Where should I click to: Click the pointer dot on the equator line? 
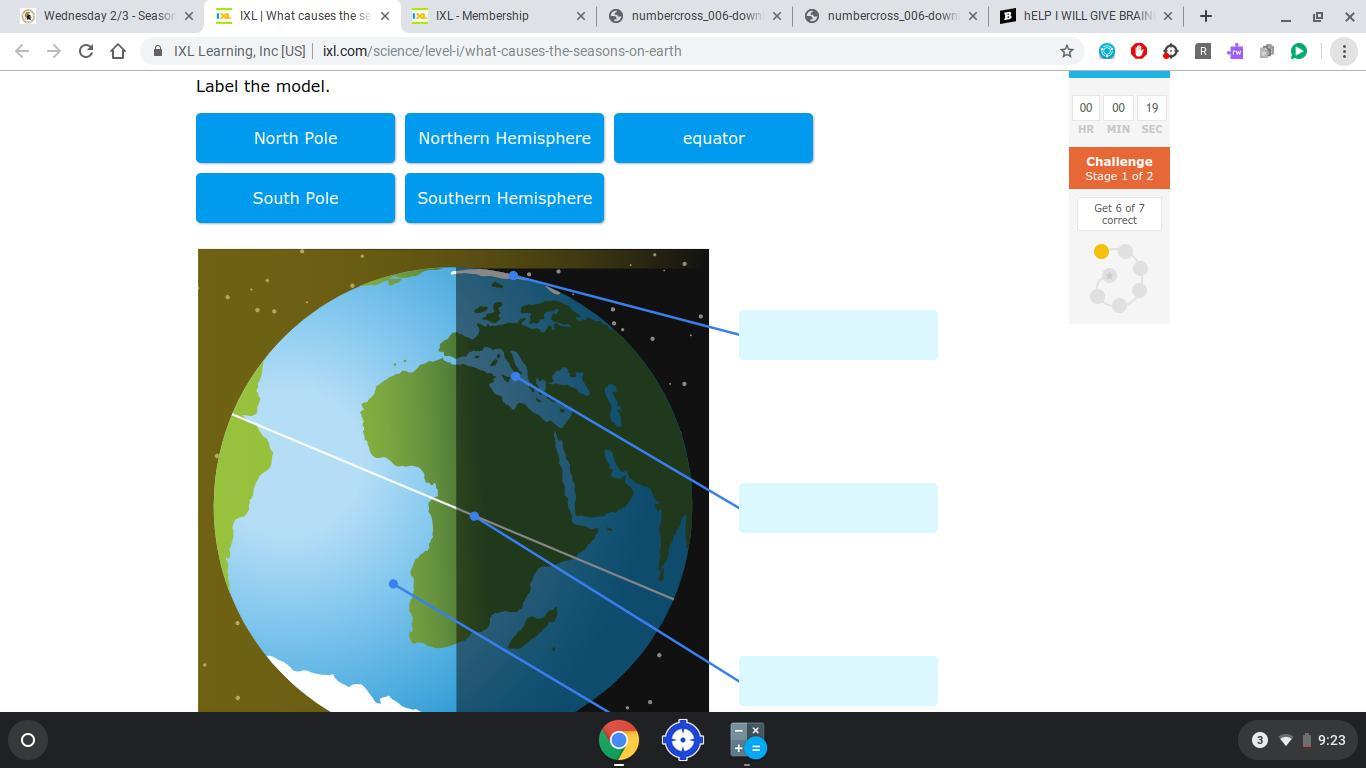[x=474, y=516]
